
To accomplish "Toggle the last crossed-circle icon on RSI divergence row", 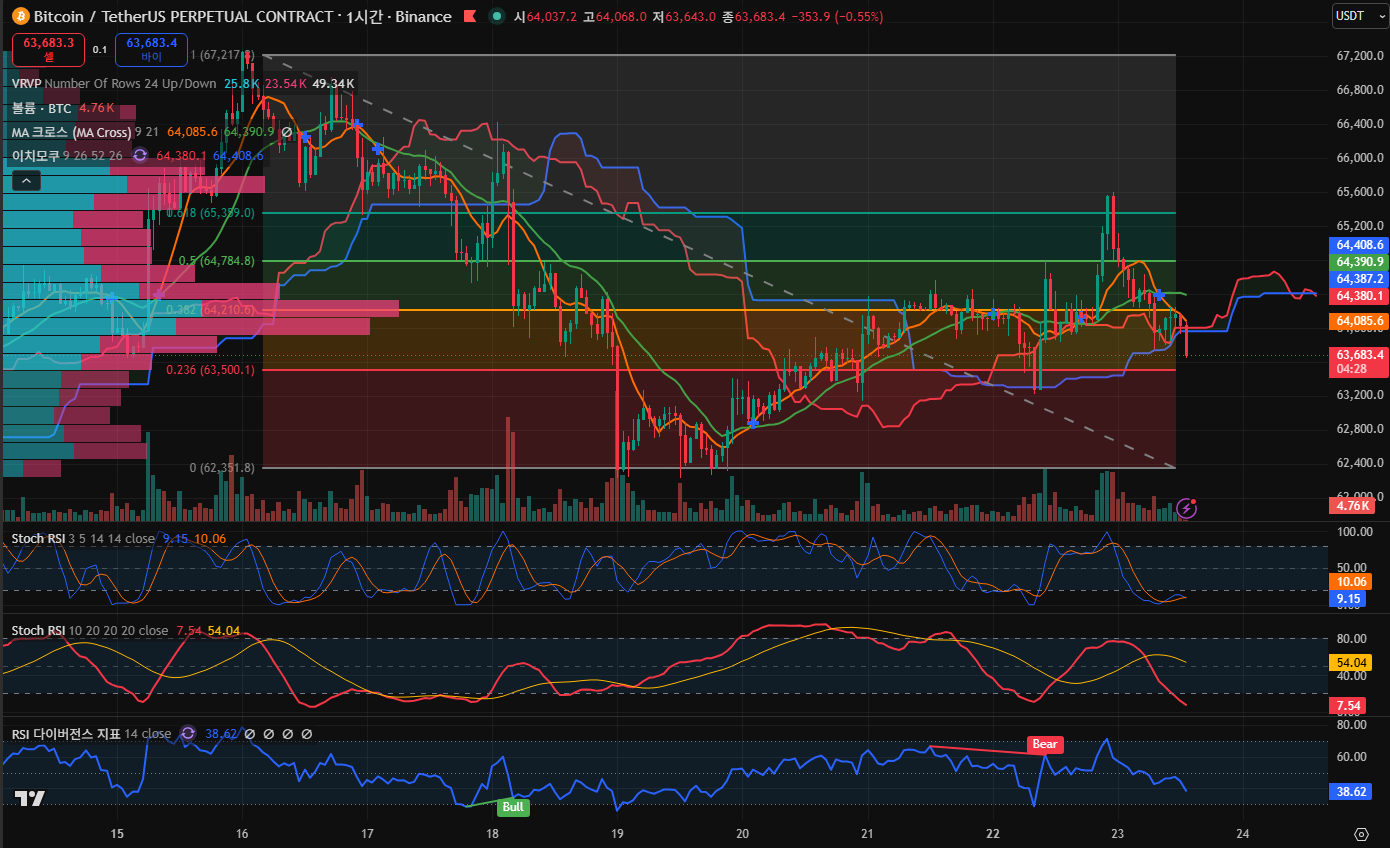I will pos(307,733).
